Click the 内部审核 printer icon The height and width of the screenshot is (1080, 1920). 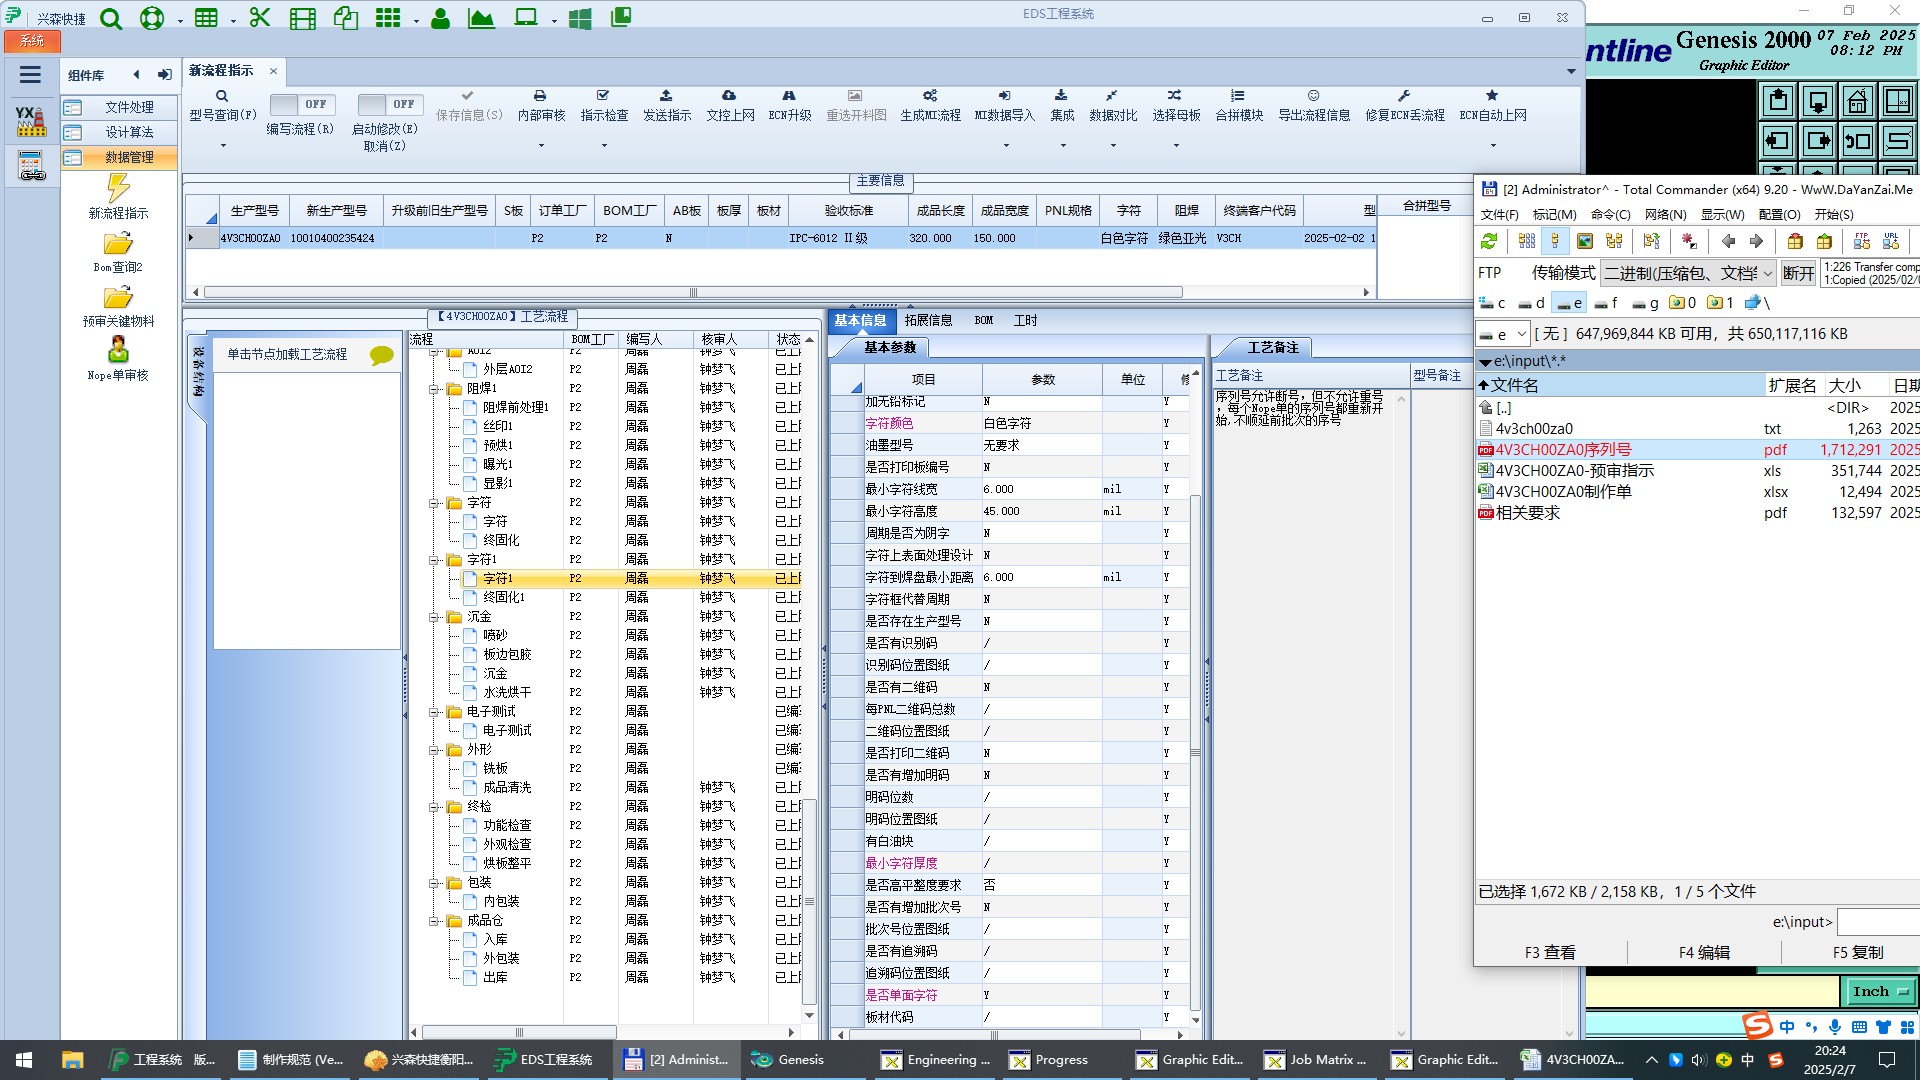(540, 96)
